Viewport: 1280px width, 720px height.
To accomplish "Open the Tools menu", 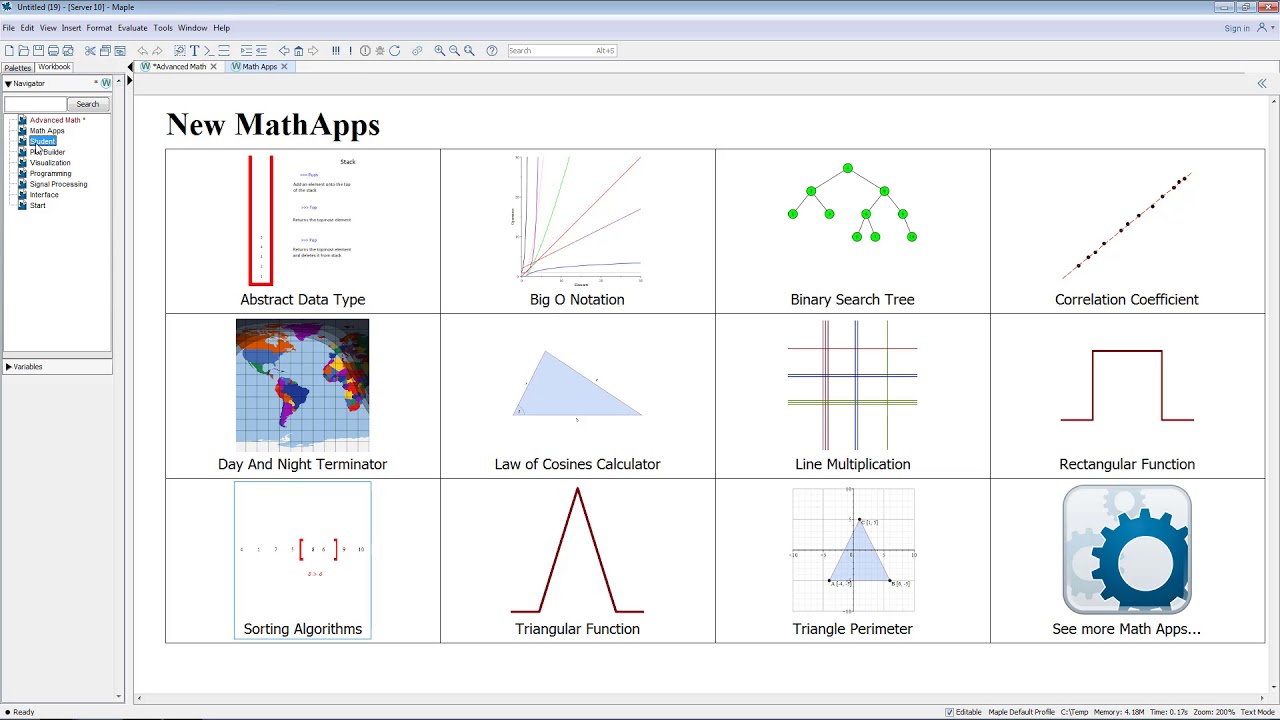I will [163, 28].
